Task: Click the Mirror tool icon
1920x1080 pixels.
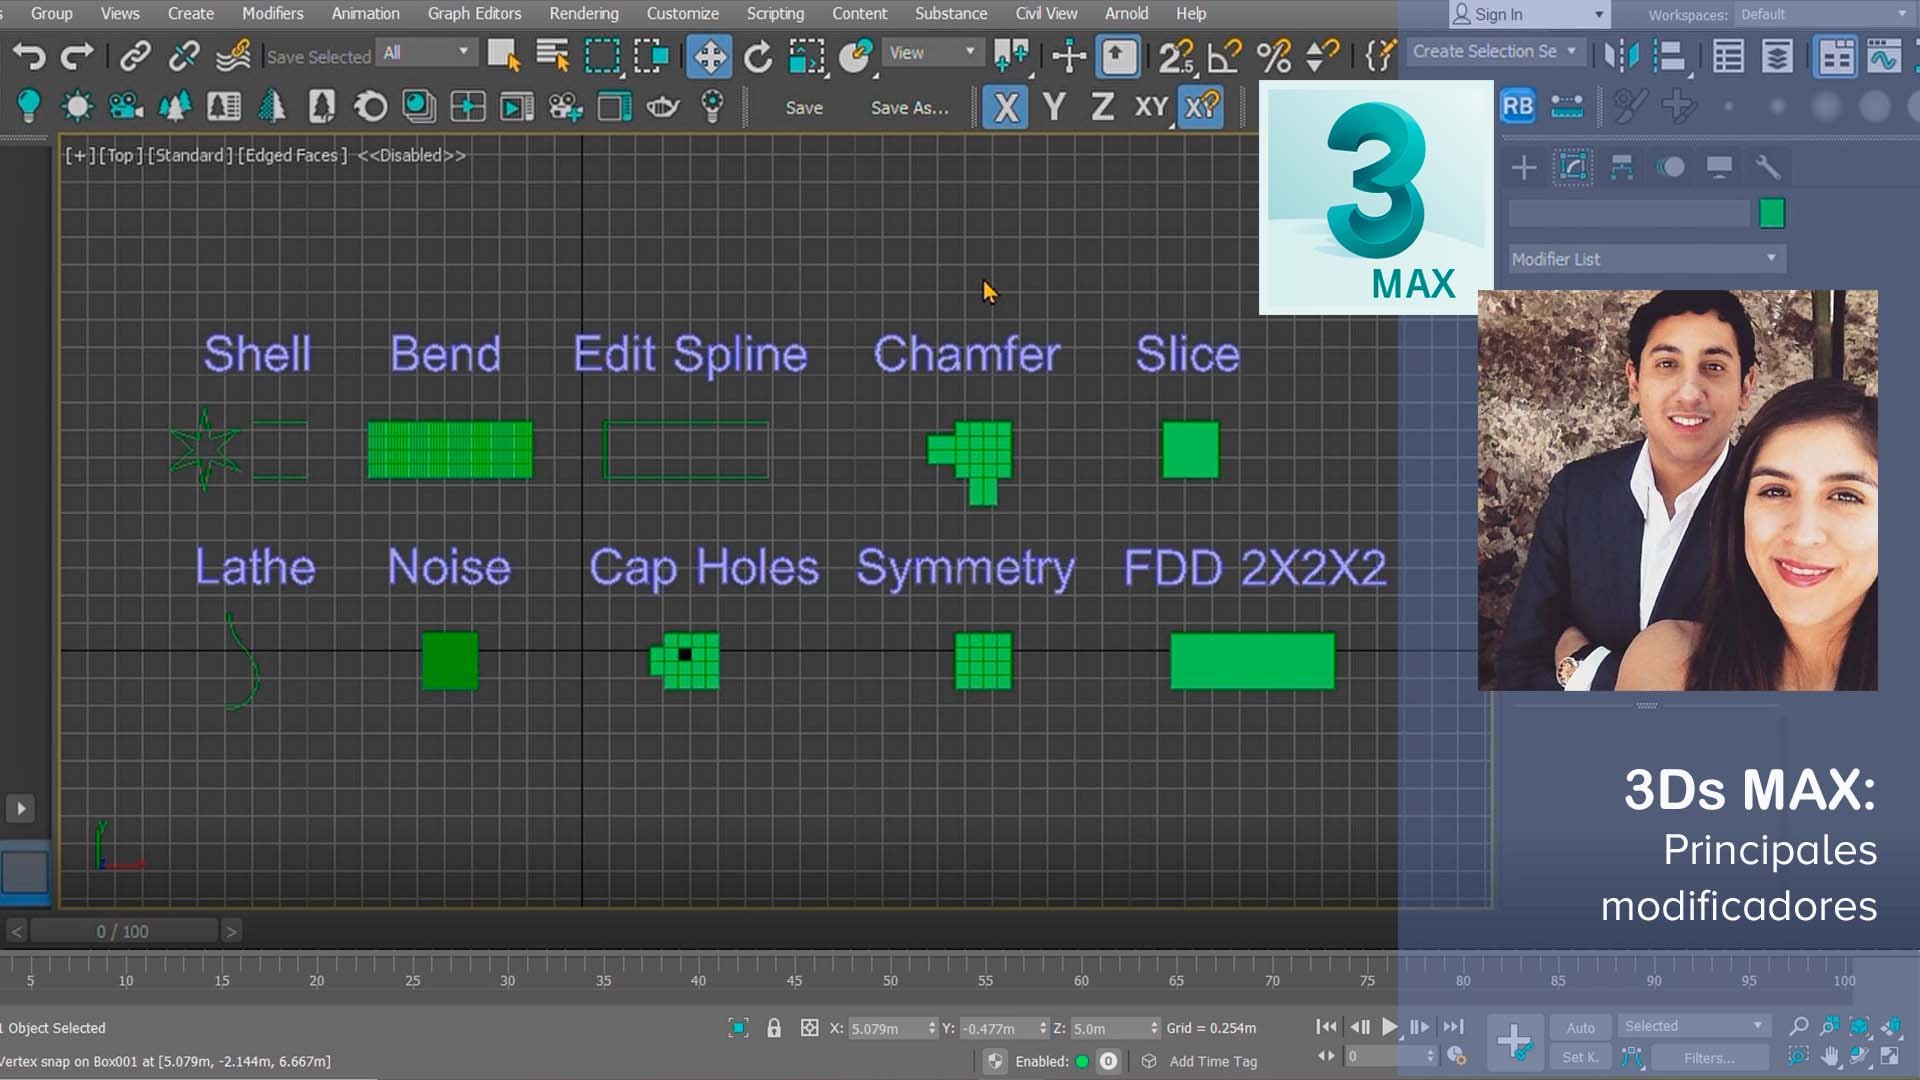Action: 1621,56
